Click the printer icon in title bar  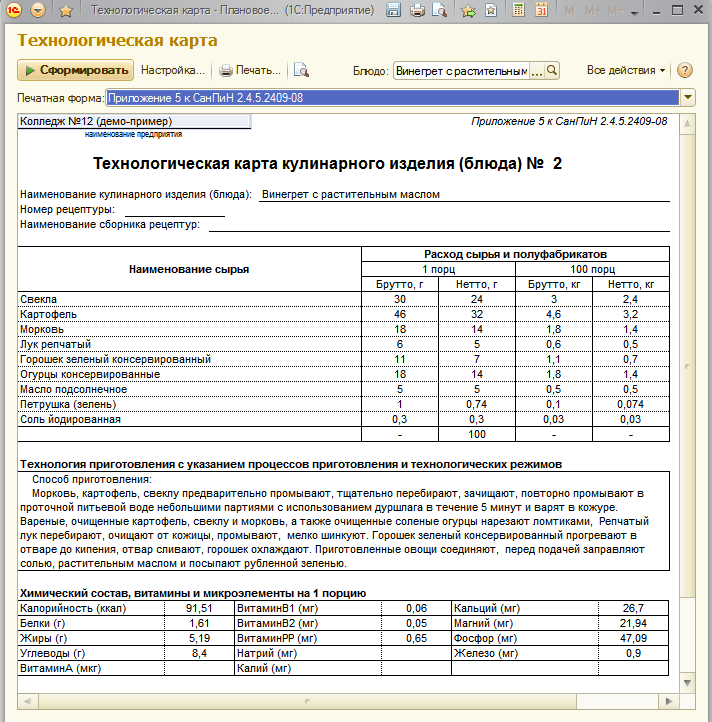417,10
